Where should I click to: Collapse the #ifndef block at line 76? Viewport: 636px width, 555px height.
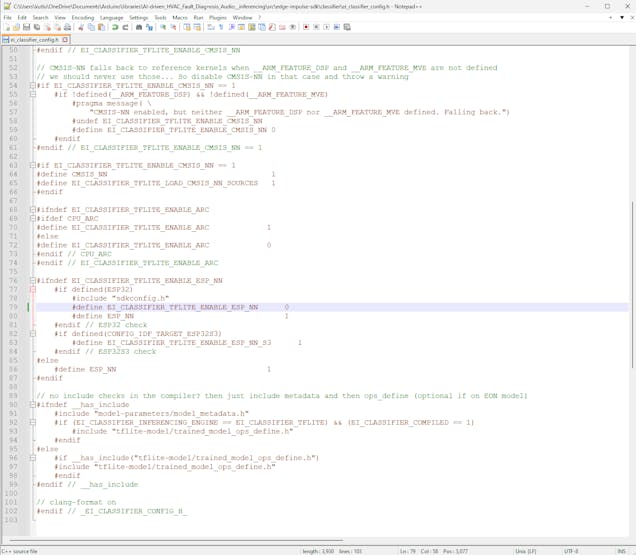coord(32,281)
